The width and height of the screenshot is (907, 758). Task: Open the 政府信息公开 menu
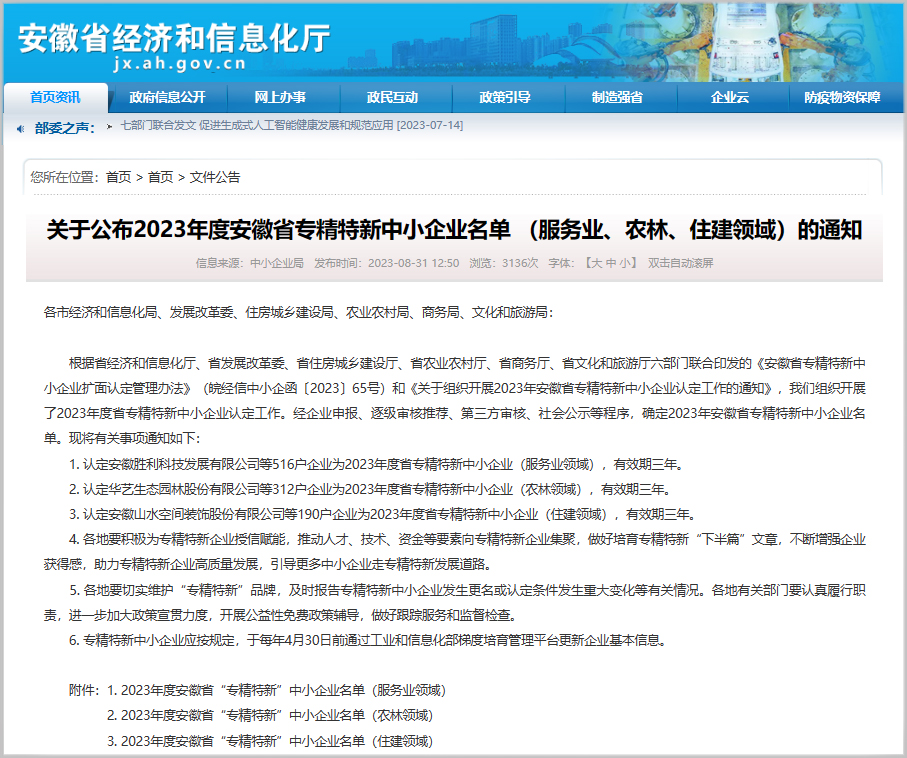(167, 97)
